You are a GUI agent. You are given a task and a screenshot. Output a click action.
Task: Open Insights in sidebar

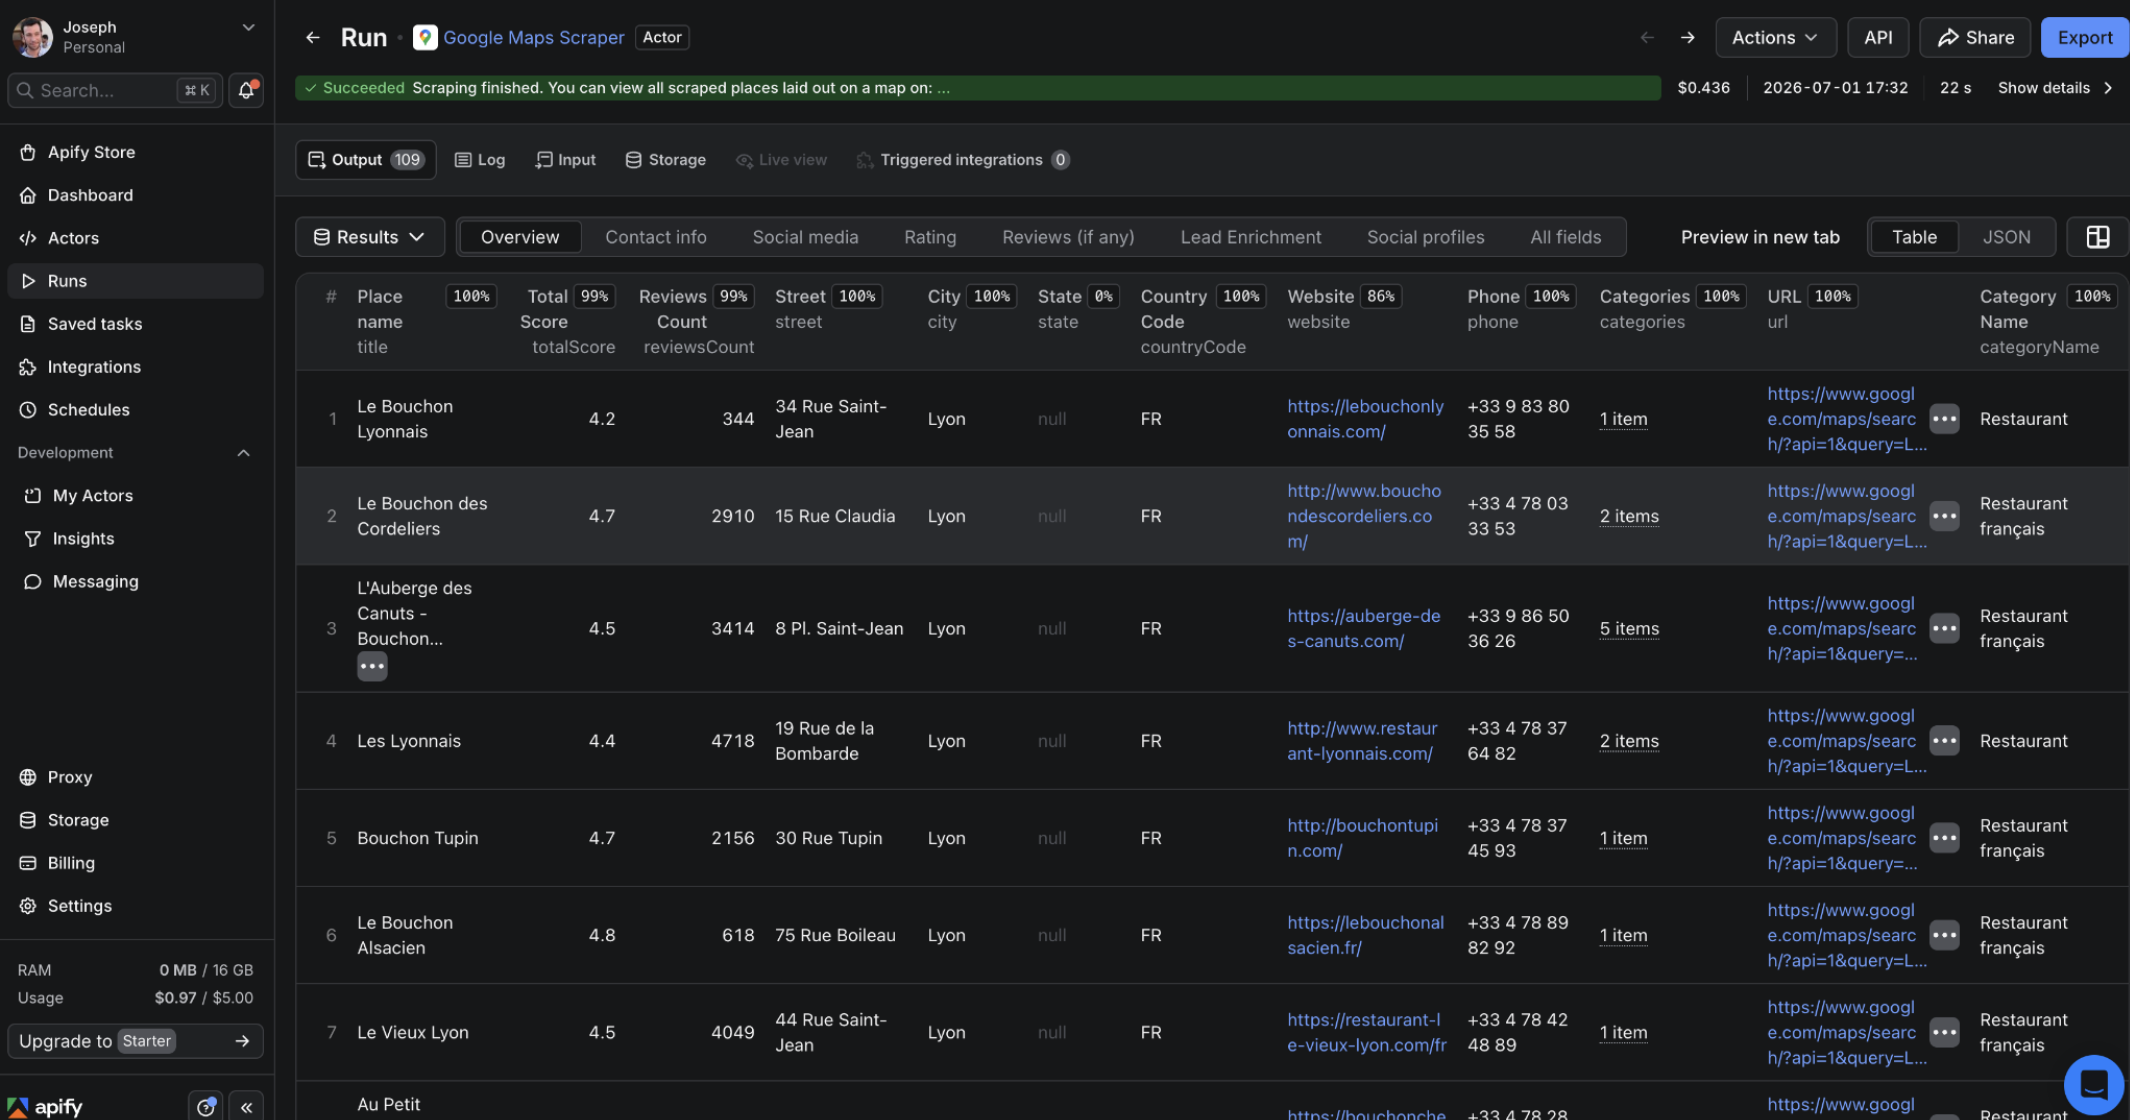tap(135, 539)
